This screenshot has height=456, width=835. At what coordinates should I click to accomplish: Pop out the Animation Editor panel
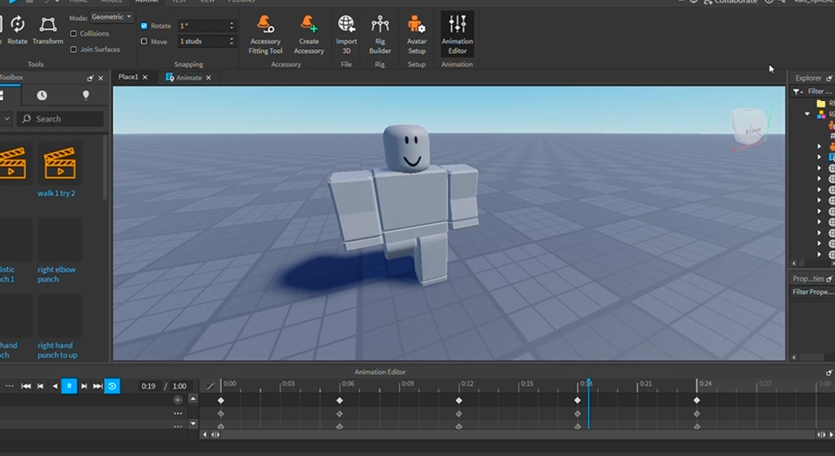pos(829,372)
